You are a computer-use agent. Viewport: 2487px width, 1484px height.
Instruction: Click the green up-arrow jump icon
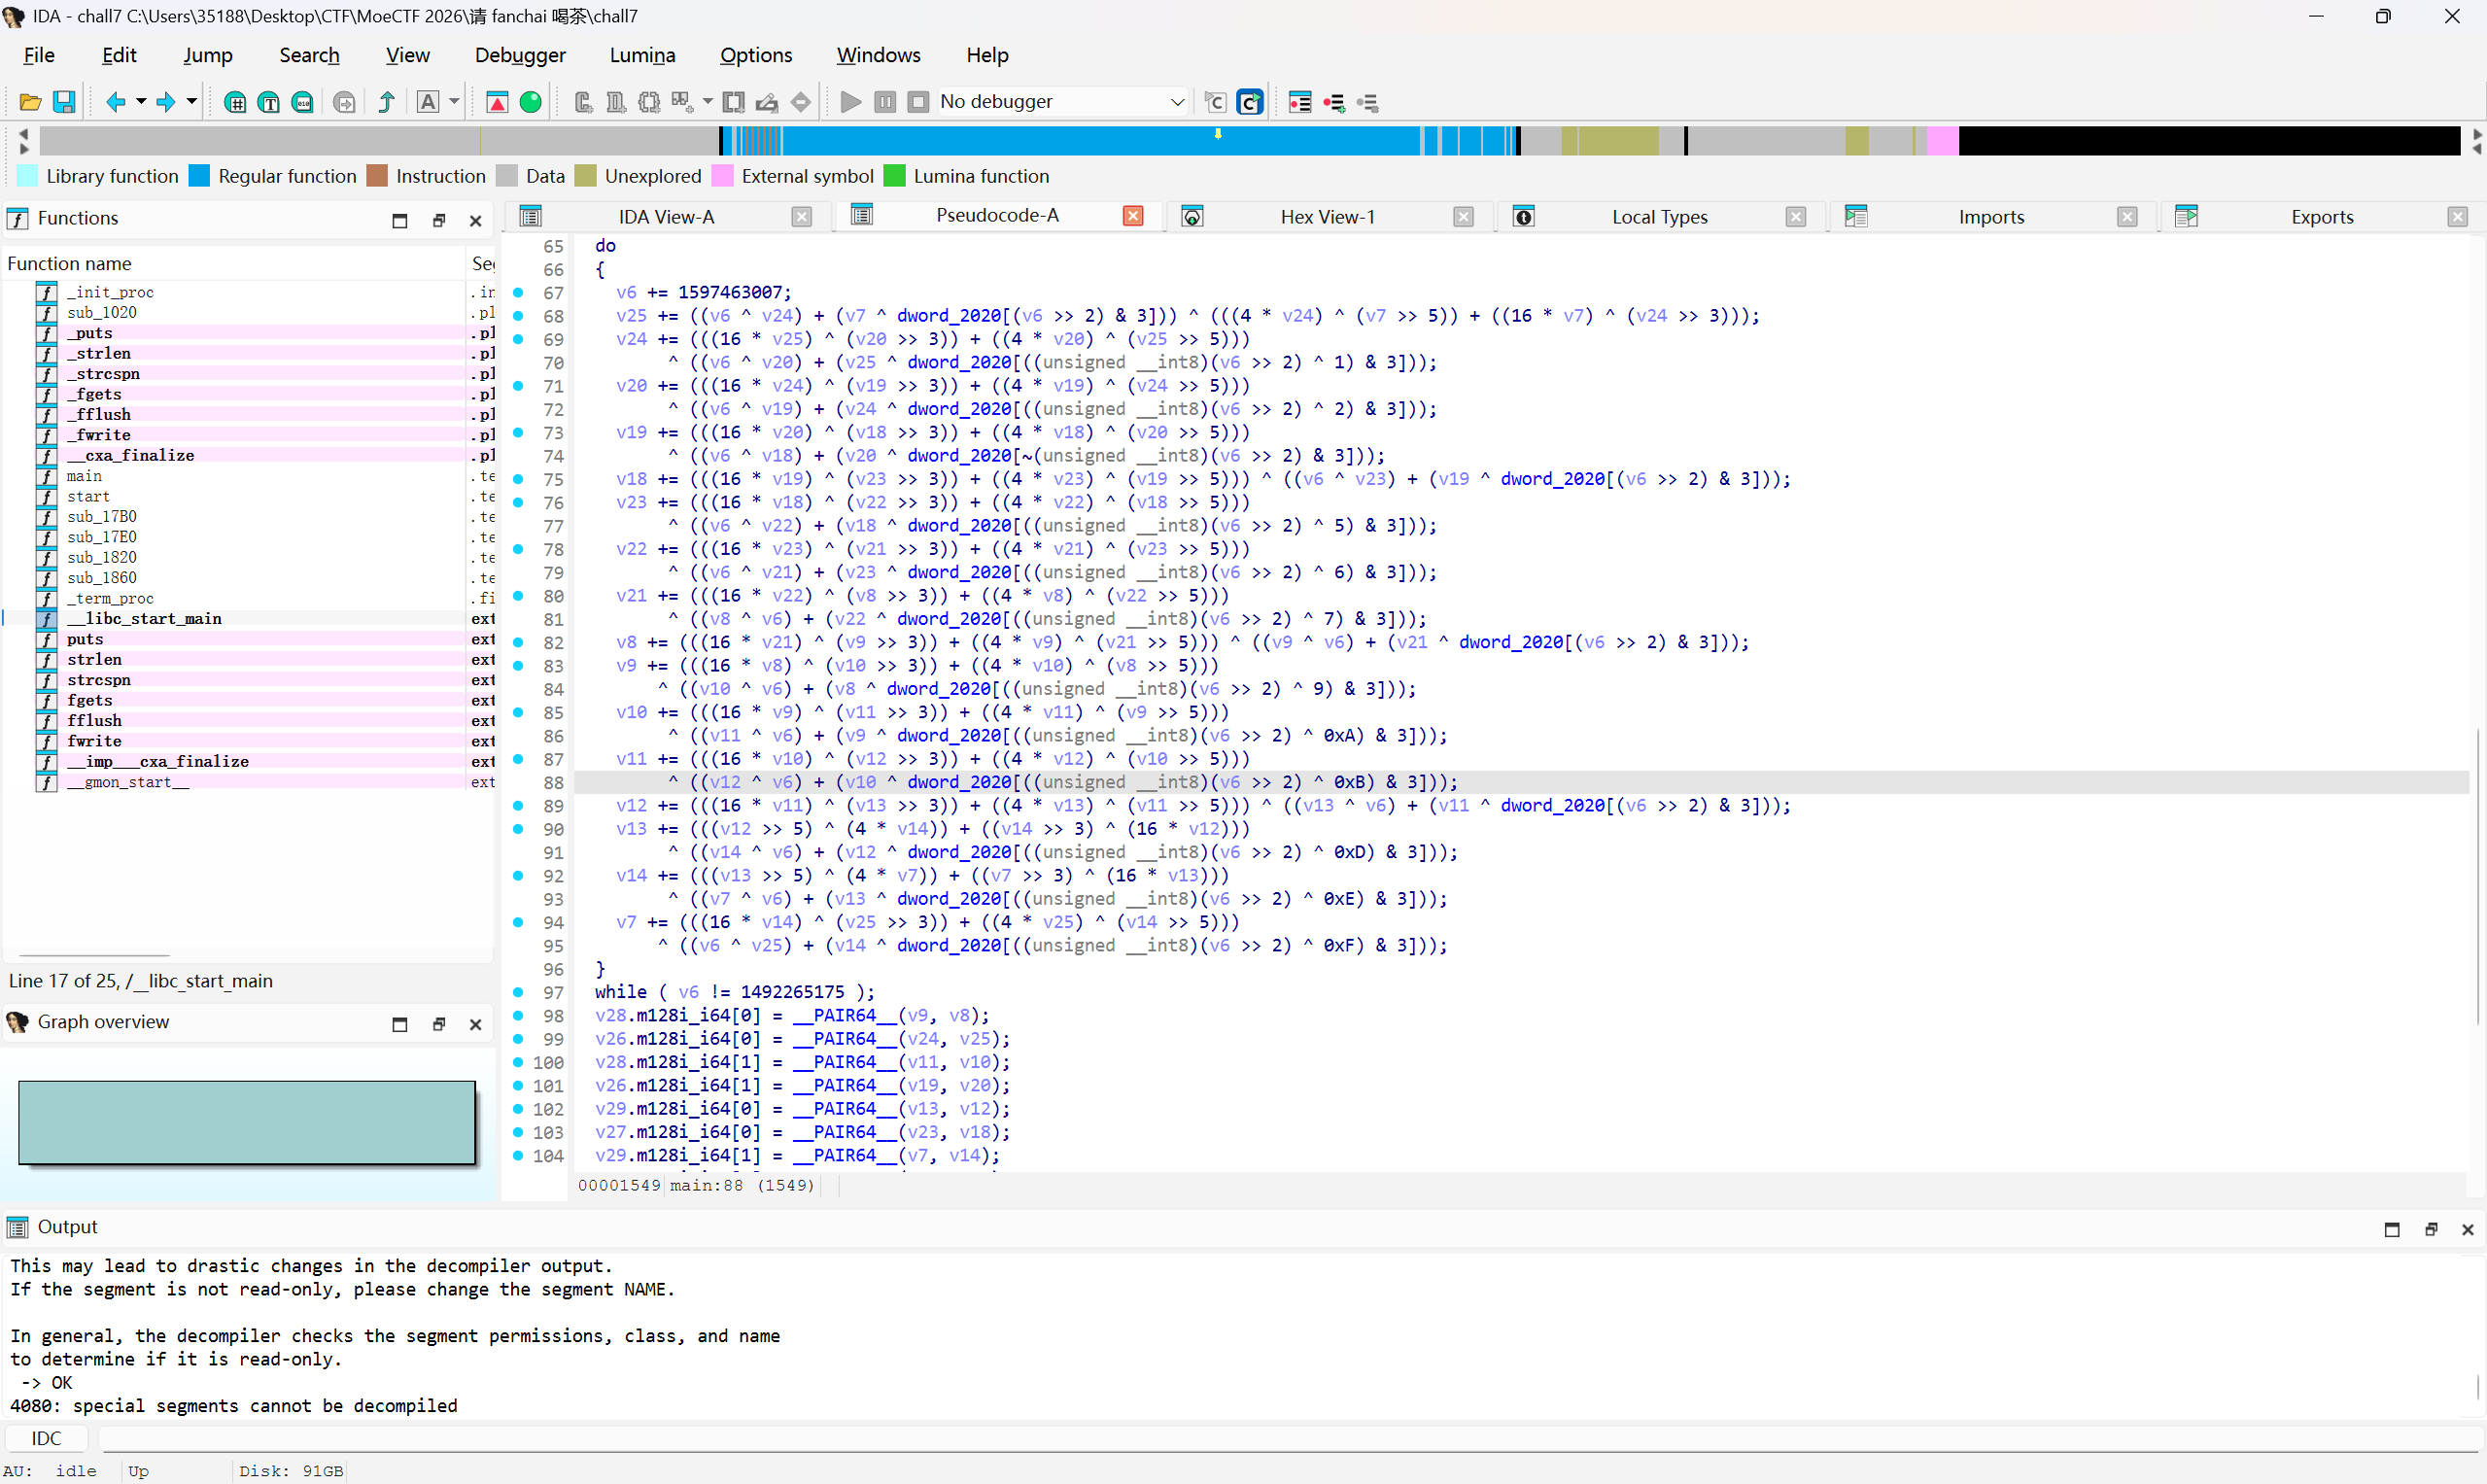click(387, 102)
